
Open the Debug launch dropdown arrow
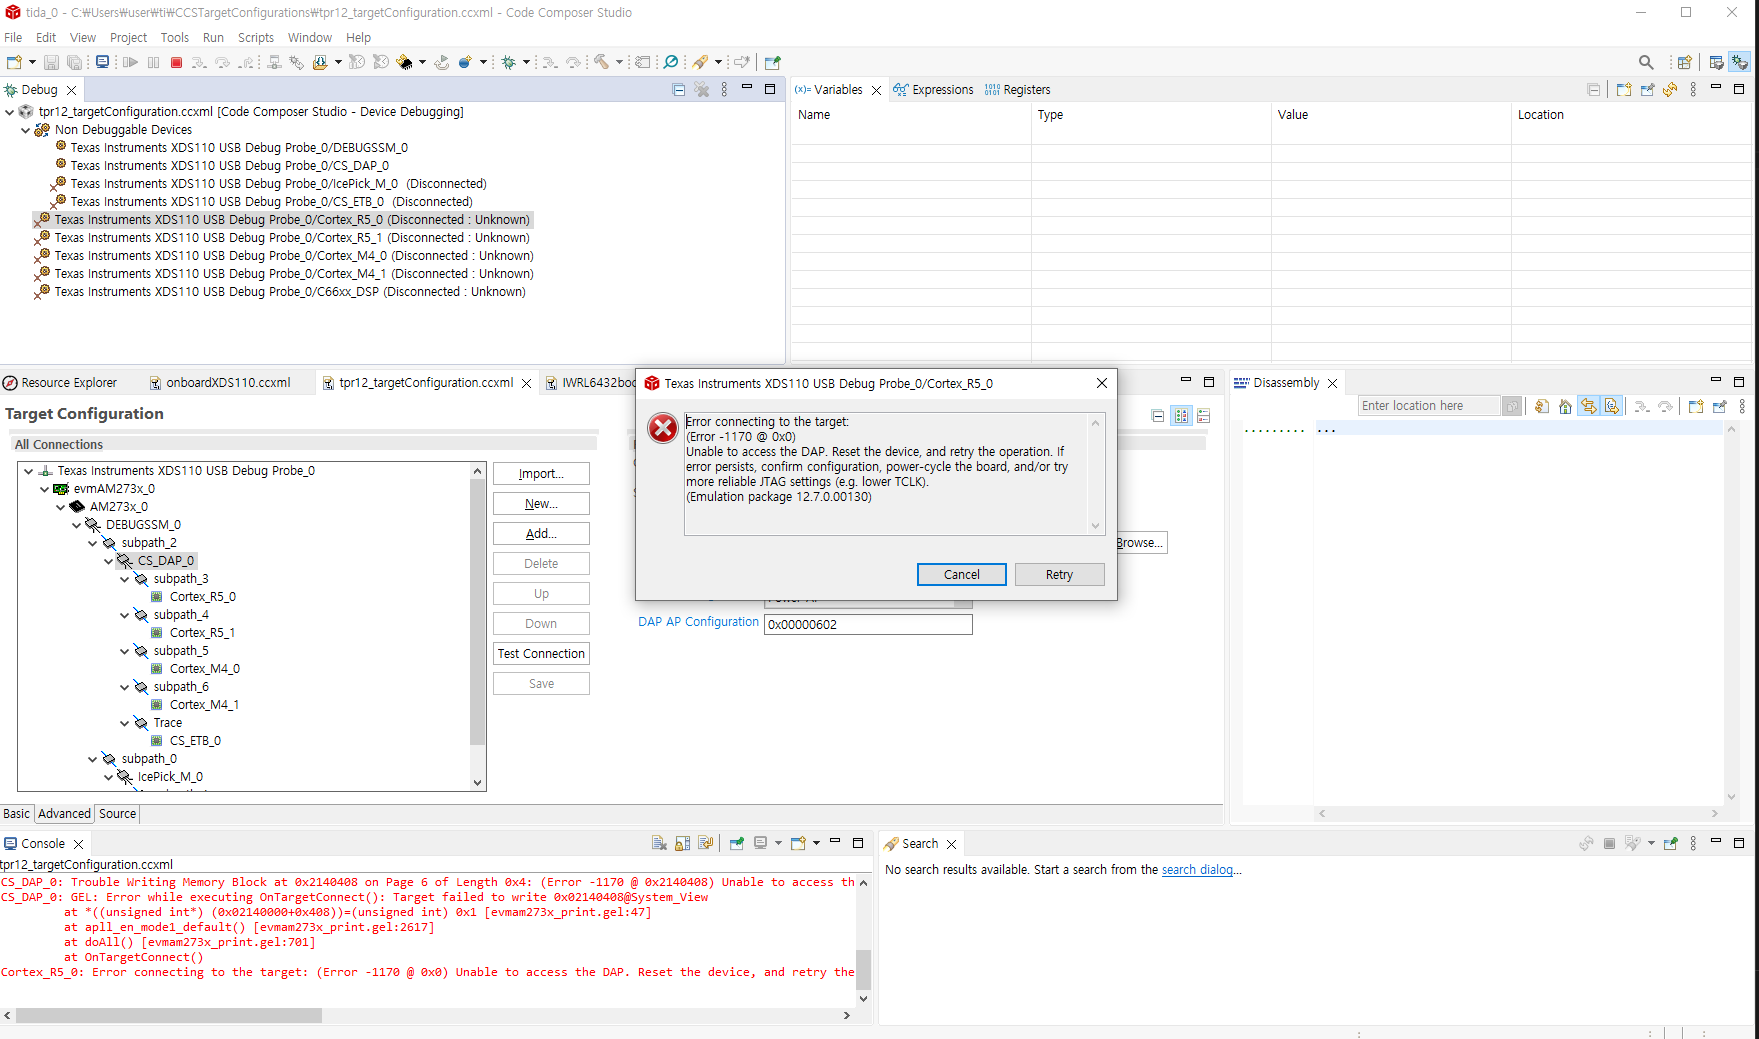point(526,62)
